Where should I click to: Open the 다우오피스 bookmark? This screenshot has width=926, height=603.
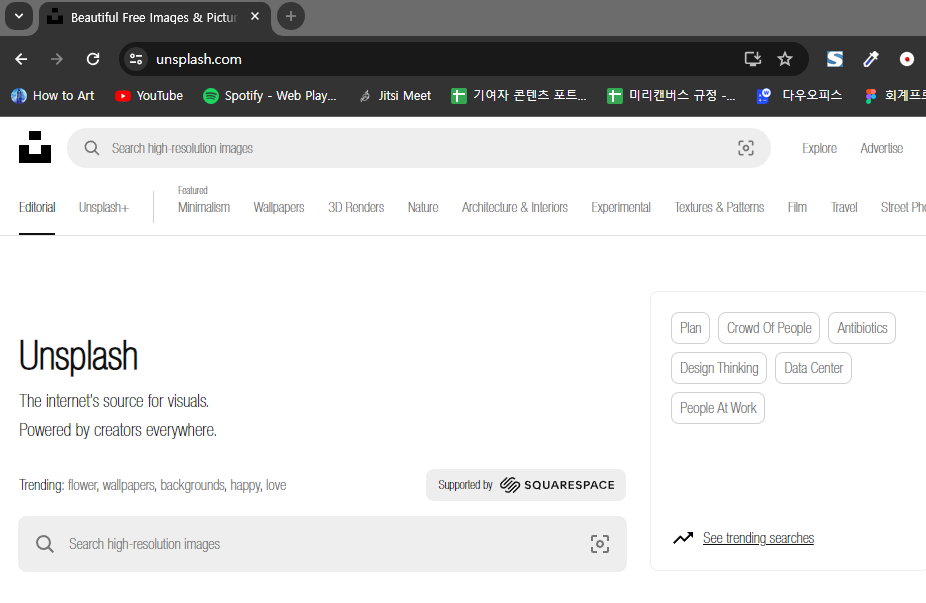(x=799, y=96)
